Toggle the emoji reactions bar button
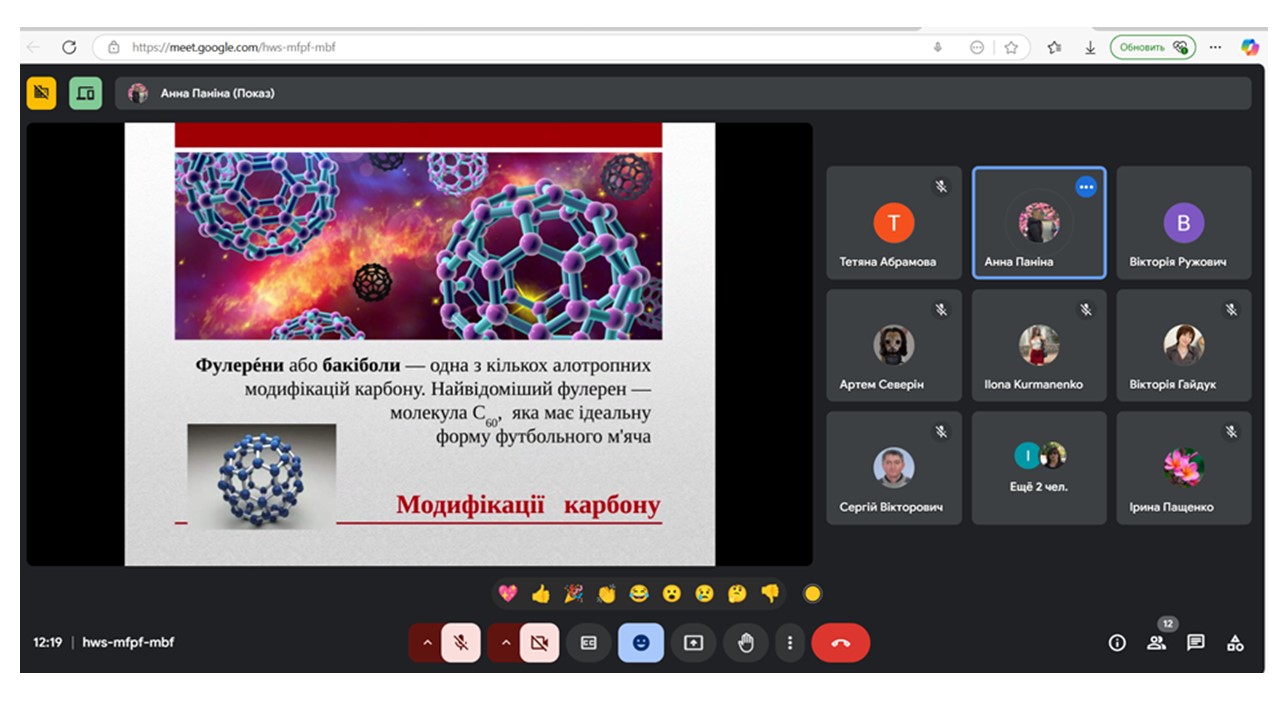This screenshot has height=720, width=1280. coord(640,643)
